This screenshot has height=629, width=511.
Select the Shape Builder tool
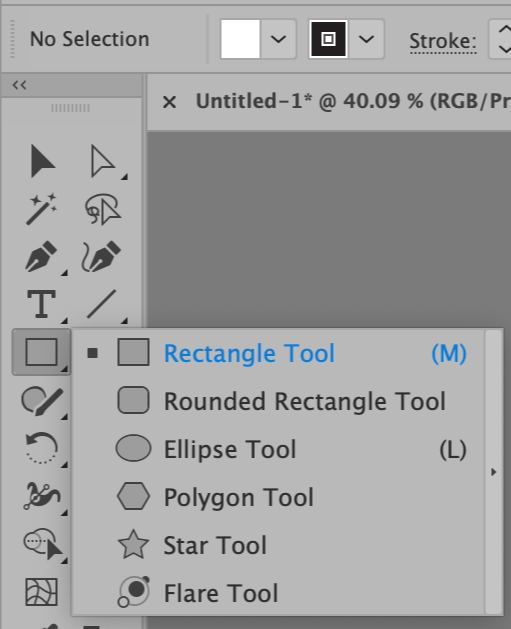(x=43, y=544)
